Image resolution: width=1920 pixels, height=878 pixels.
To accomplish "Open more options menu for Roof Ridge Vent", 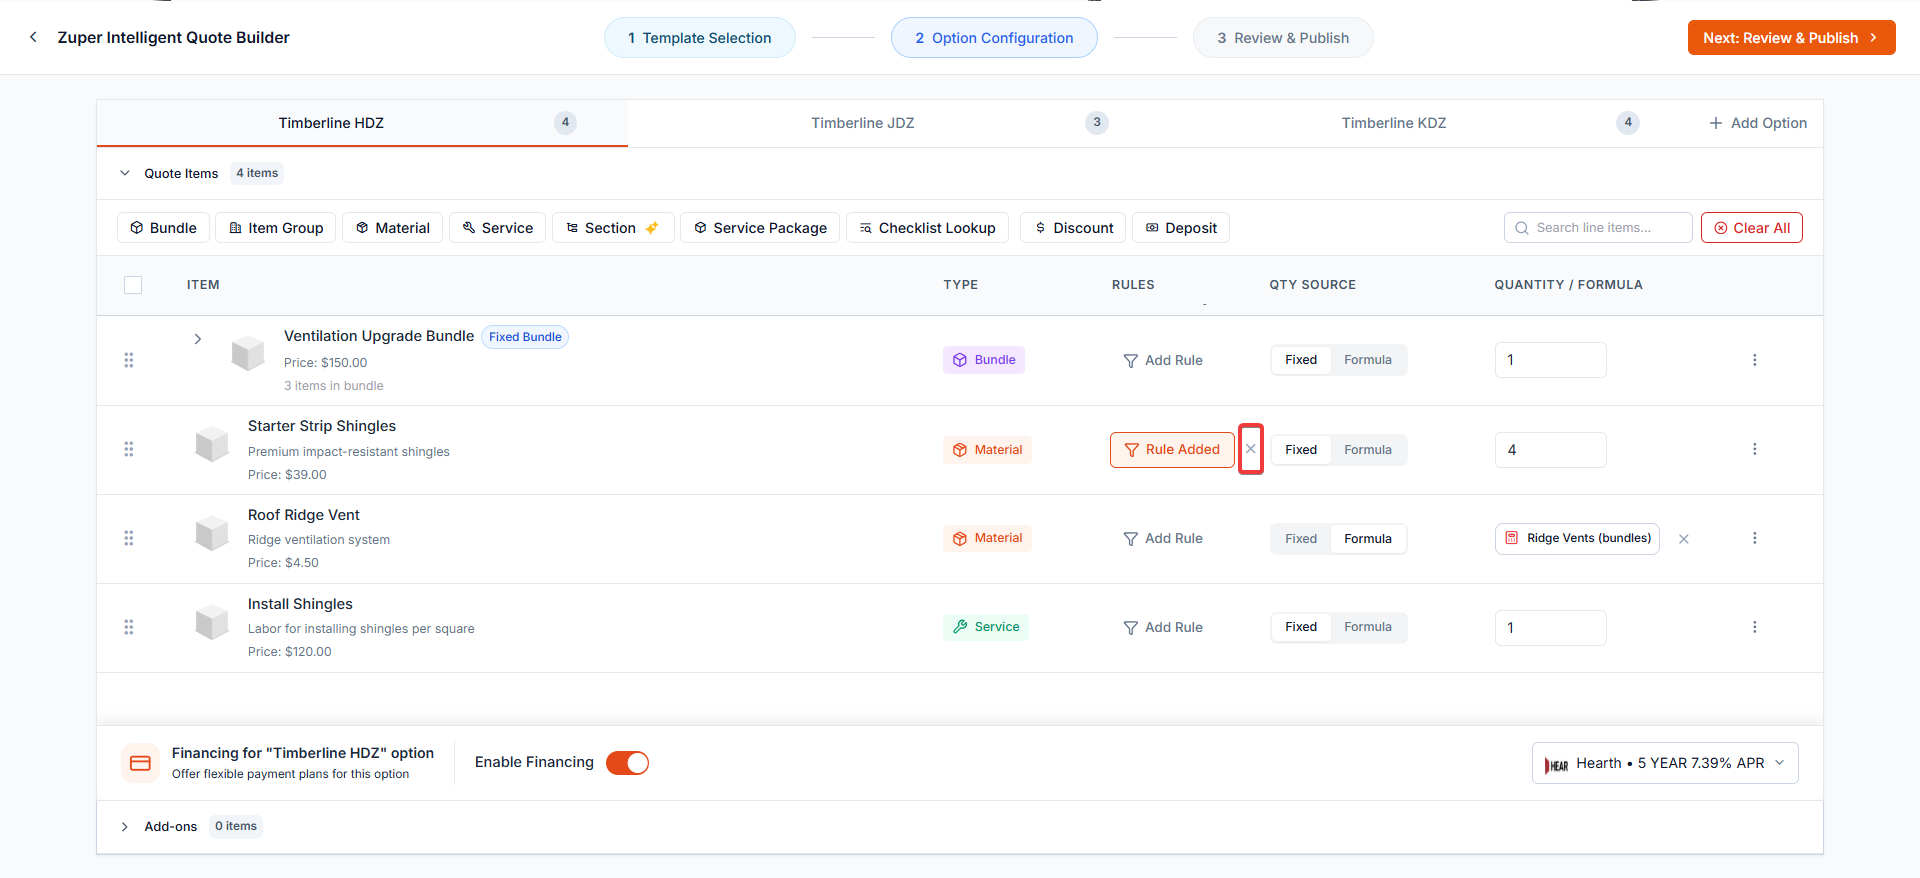I will [x=1754, y=538].
